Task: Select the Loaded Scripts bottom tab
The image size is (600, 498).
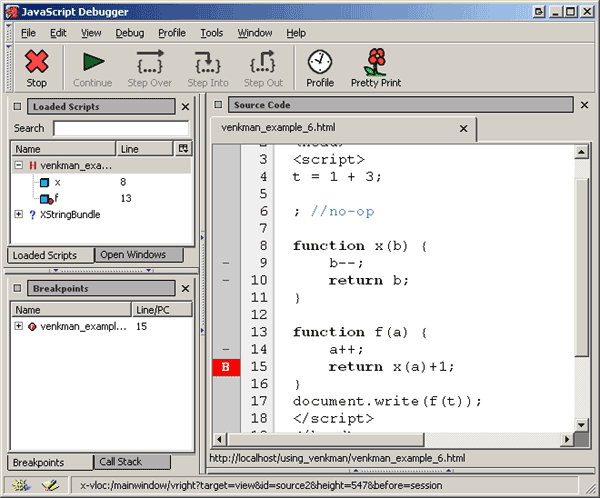Action: coord(51,255)
